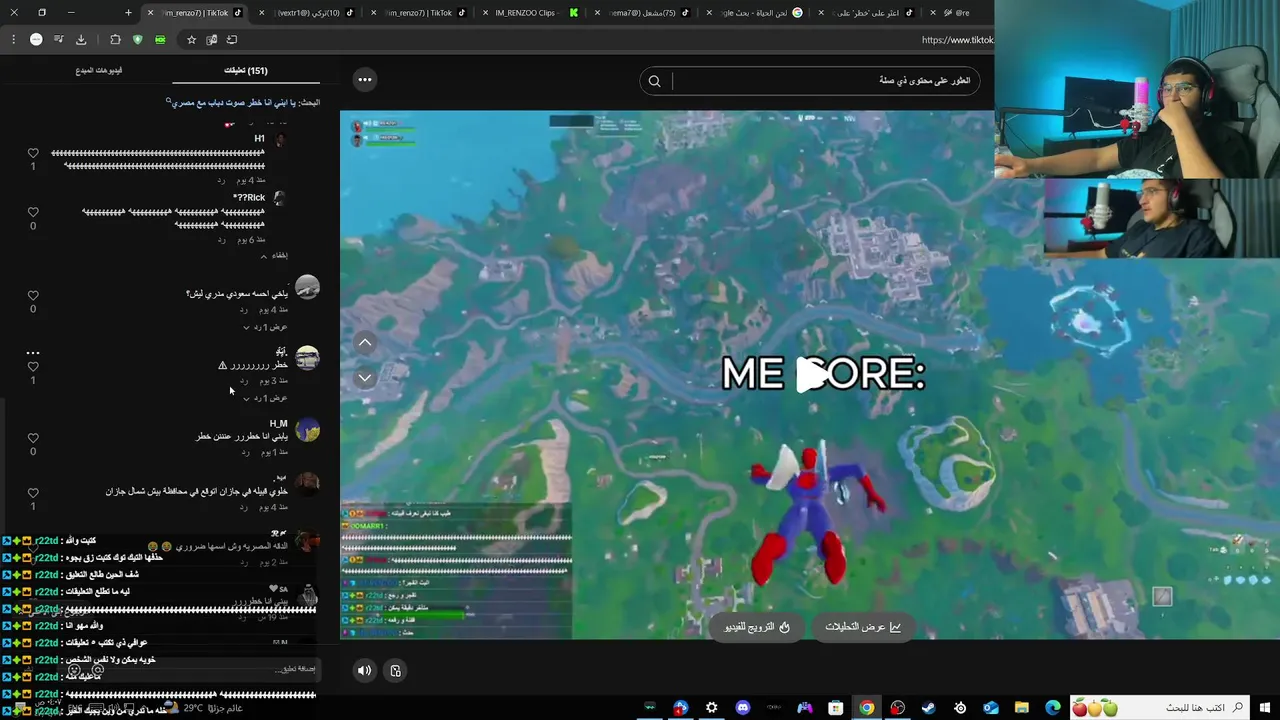Open H_M's profile avatar
1280x720 pixels.
tap(307, 430)
